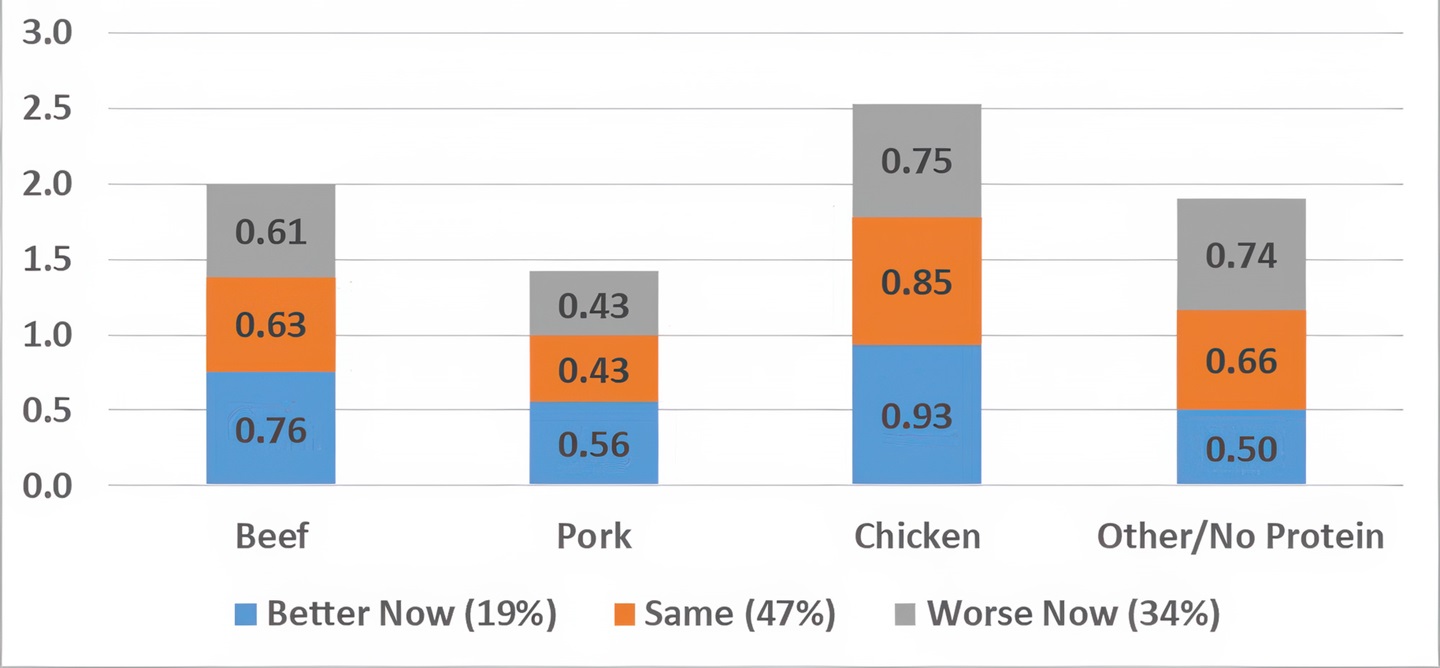
Task: Select the Pork category axis label
Action: 594,537
